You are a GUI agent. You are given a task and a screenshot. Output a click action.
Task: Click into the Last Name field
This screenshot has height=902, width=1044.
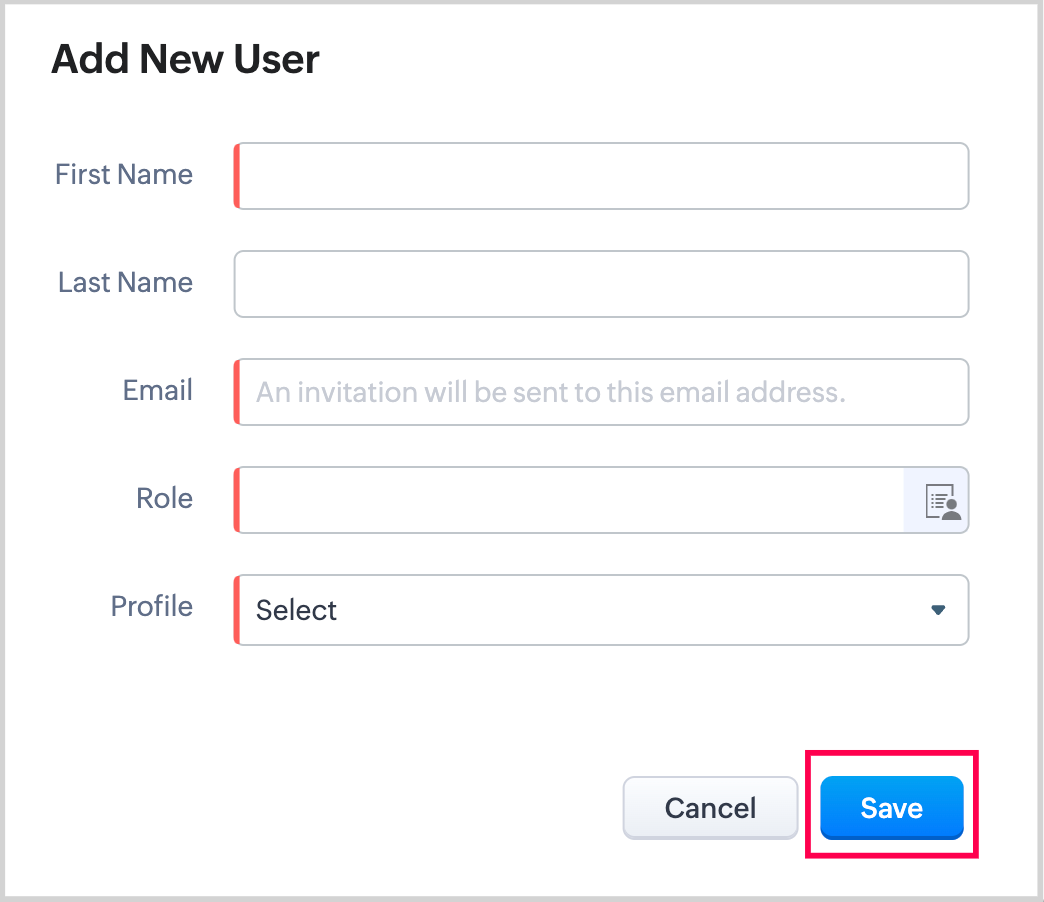[600, 284]
